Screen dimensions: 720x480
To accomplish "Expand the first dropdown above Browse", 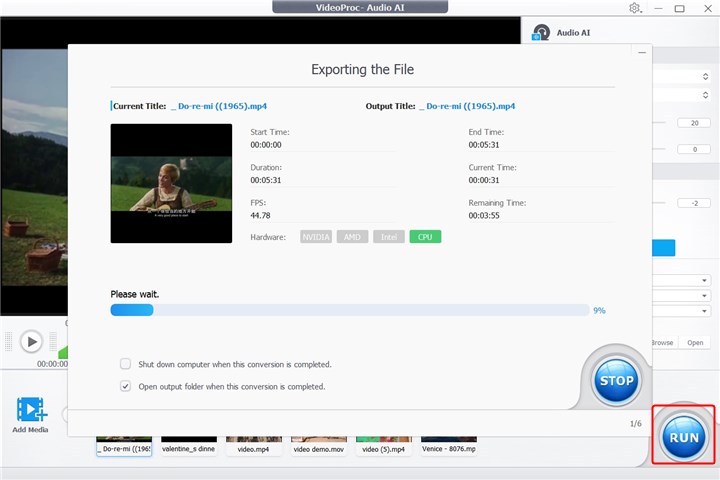I will tap(704, 280).
